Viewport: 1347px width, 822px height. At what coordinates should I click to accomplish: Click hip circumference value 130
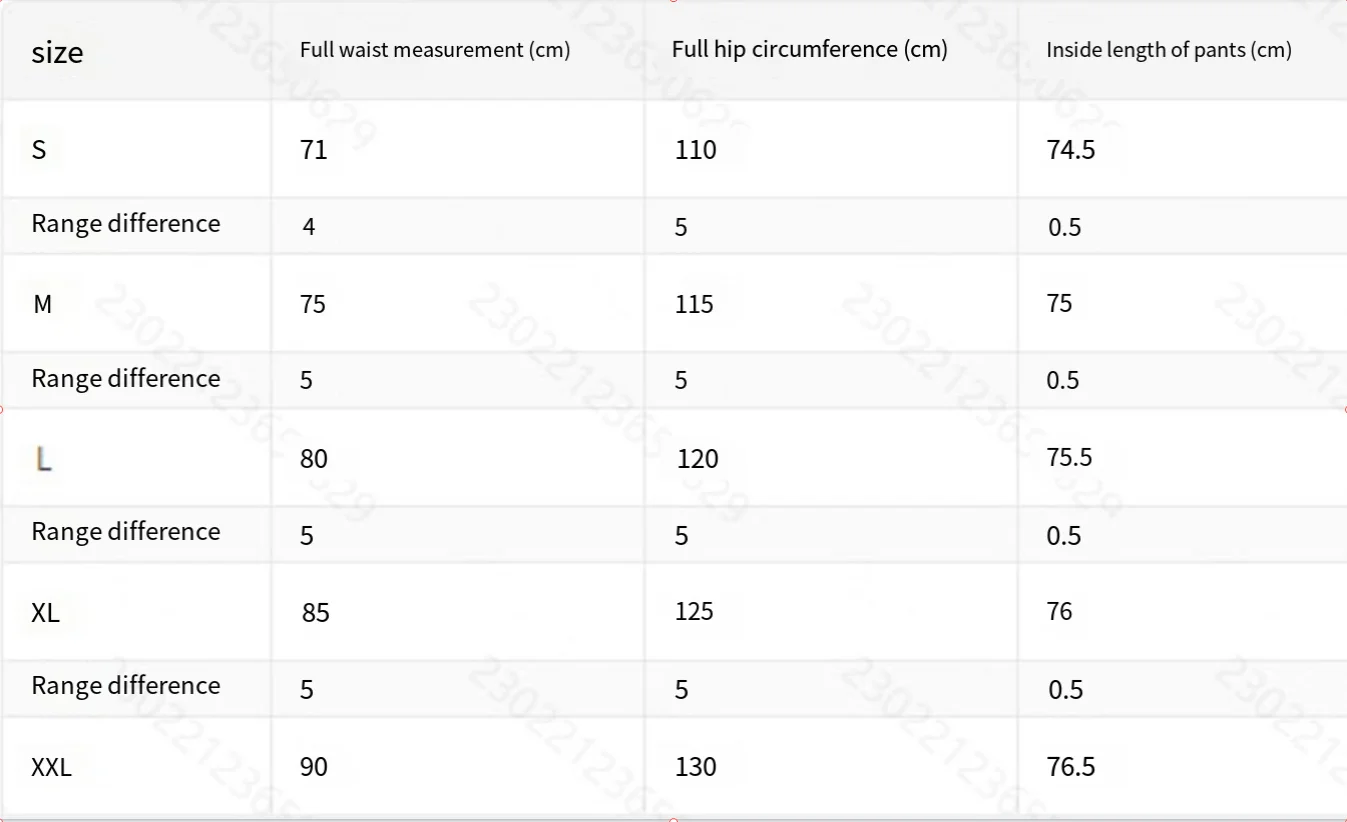pyautogui.click(x=695, y=767)
